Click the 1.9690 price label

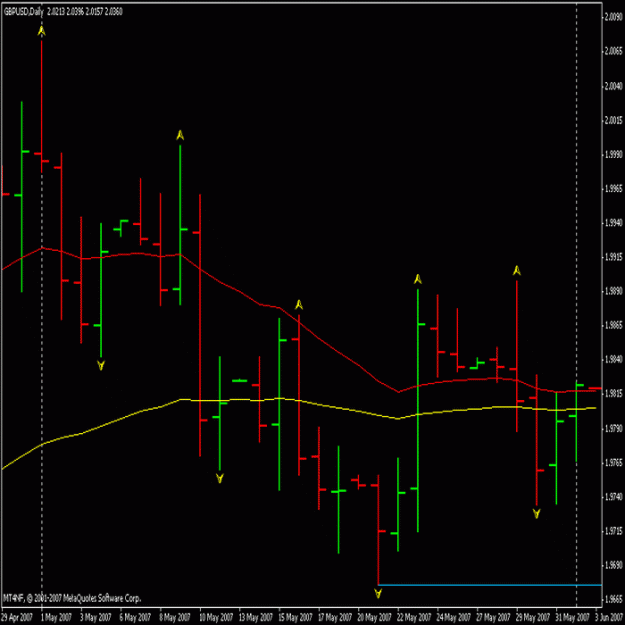pos(614,566)
